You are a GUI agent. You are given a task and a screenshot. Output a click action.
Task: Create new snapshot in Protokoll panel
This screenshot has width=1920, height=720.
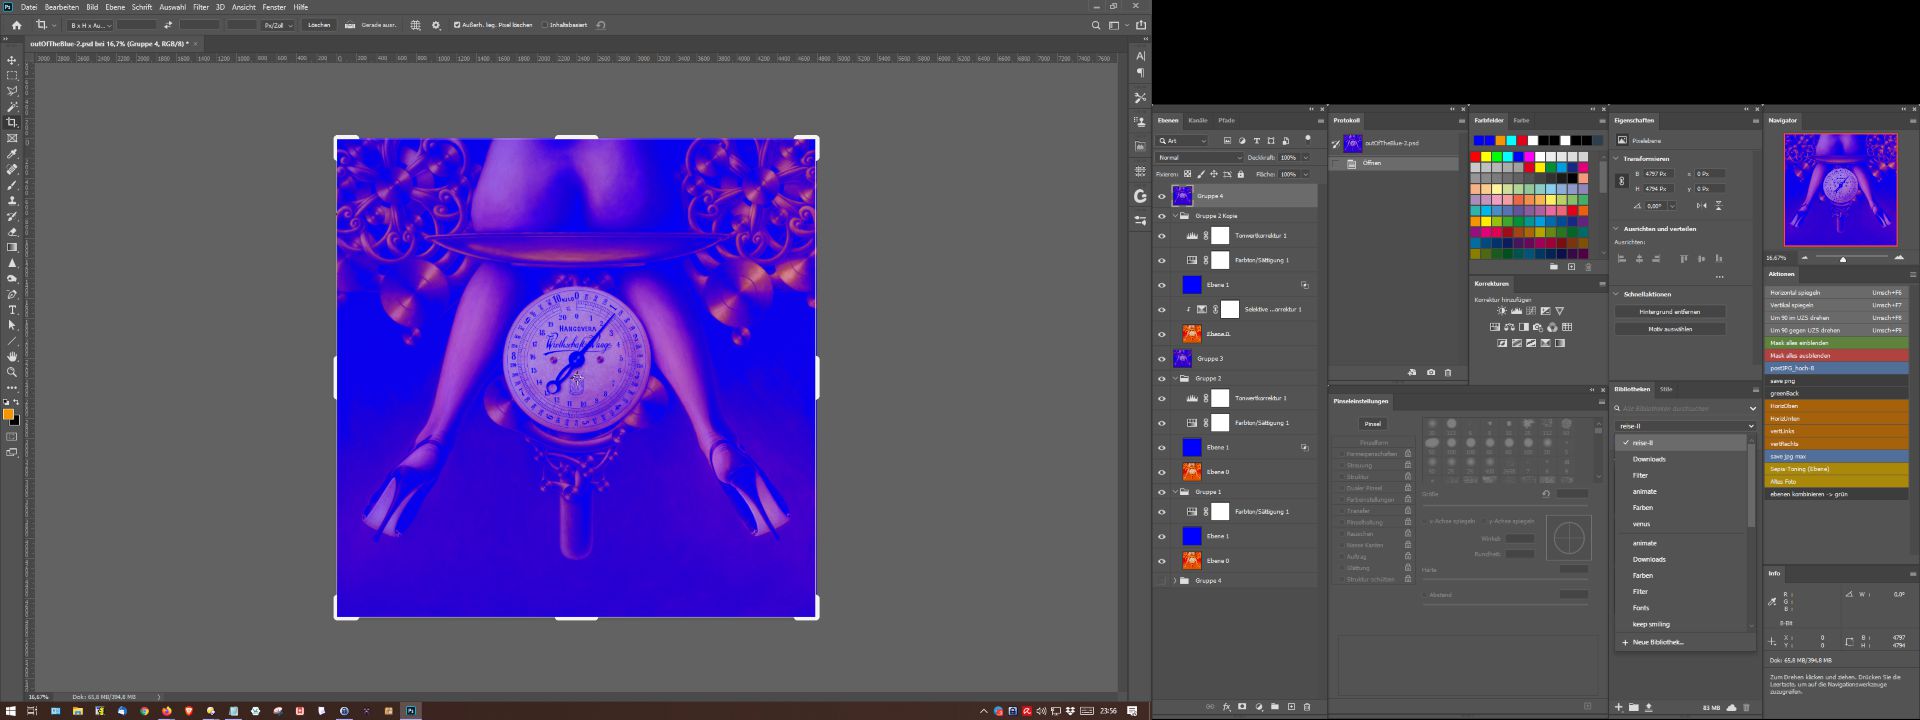tap(1430, 372)
